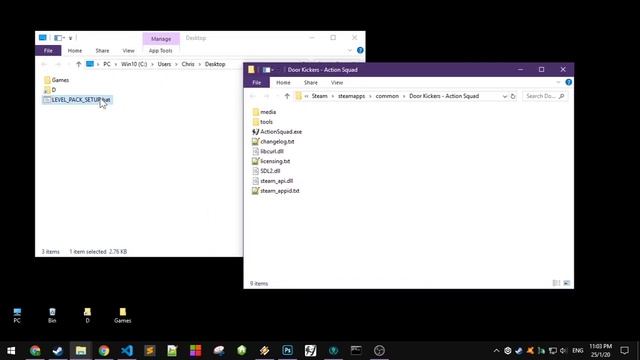Screen dimensions: 640x360
Task: Open the Windows Start menu
Action: (11, 350)
